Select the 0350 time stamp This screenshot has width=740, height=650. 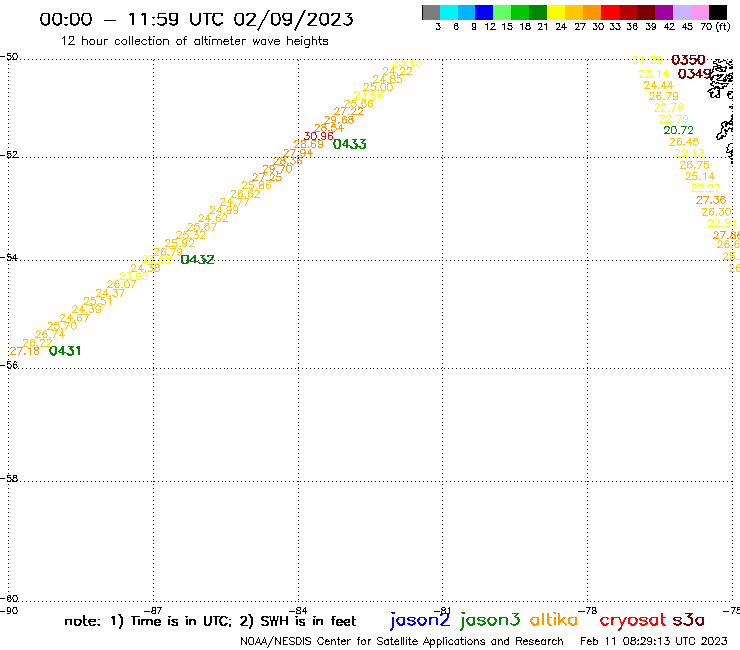coord(688,60)
